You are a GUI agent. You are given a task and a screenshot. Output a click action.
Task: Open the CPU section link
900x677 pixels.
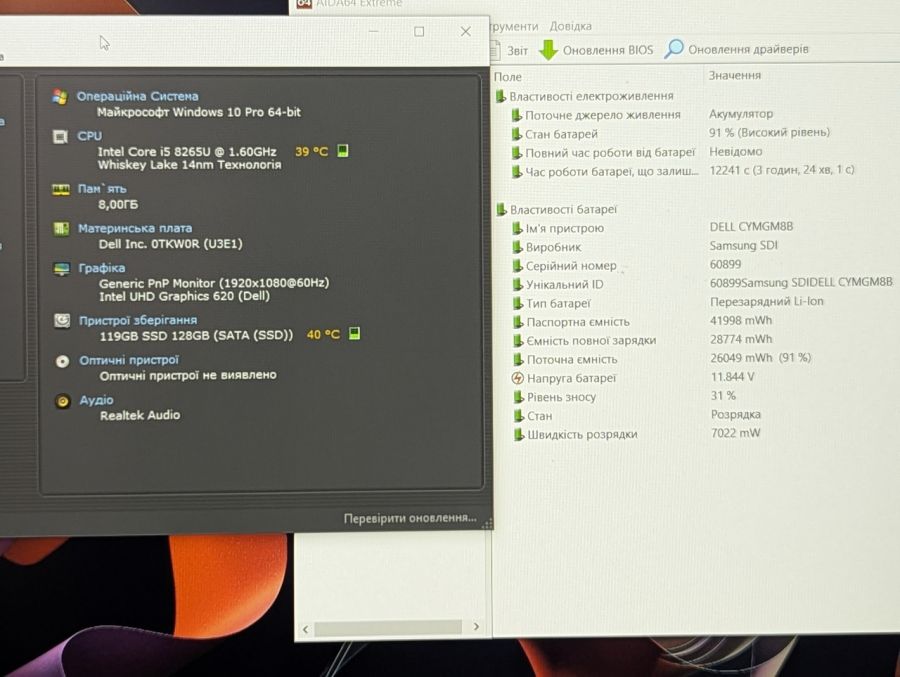90,136
